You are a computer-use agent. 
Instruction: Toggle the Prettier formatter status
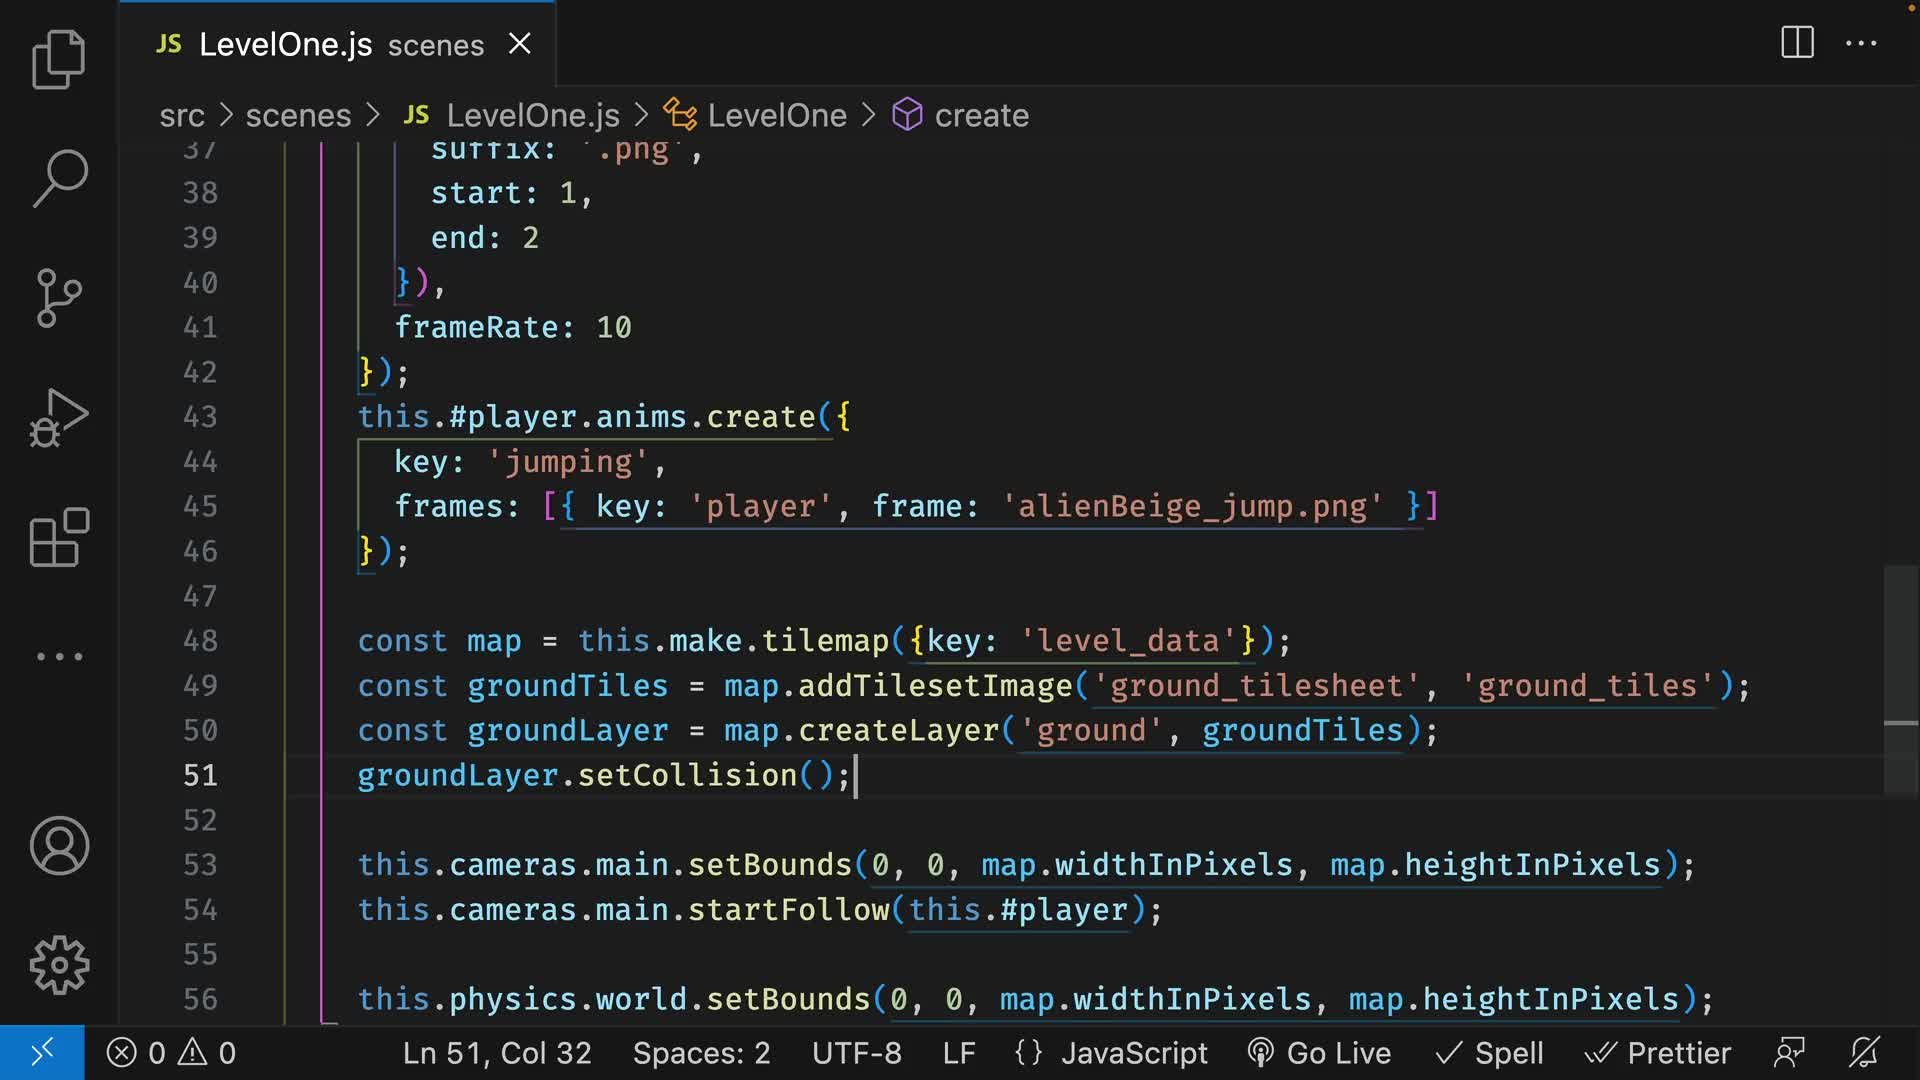point(1659,1052)
